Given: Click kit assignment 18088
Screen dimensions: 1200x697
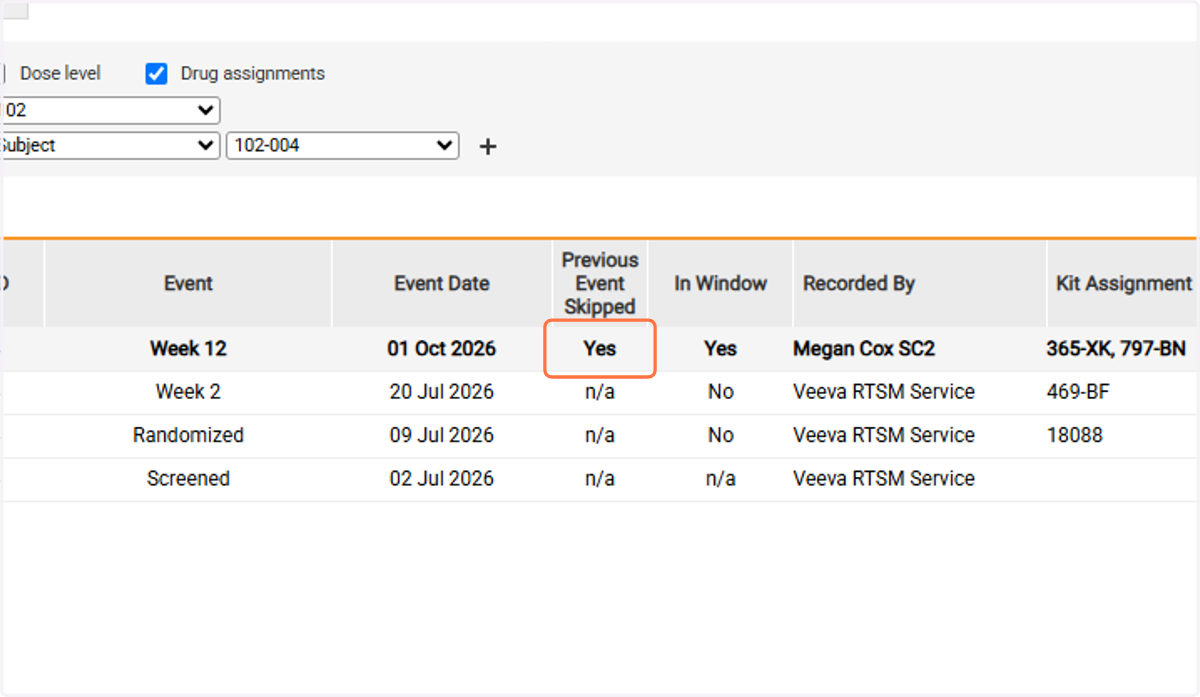Looking at the screenshot, I should click(x=1074, y=435).
